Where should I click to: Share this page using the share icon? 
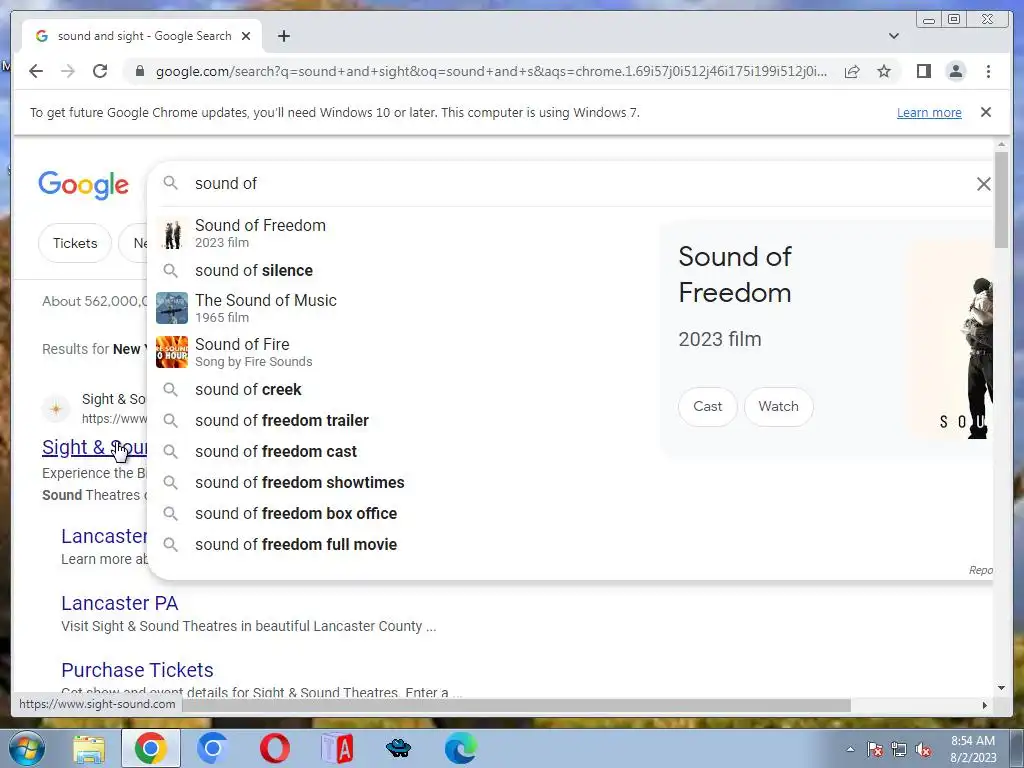(852, 71)
